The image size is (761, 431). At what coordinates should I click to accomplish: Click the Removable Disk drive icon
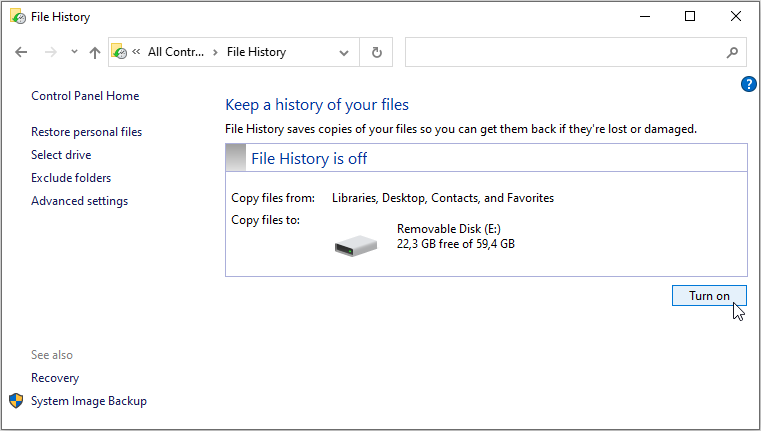[356, 243]
